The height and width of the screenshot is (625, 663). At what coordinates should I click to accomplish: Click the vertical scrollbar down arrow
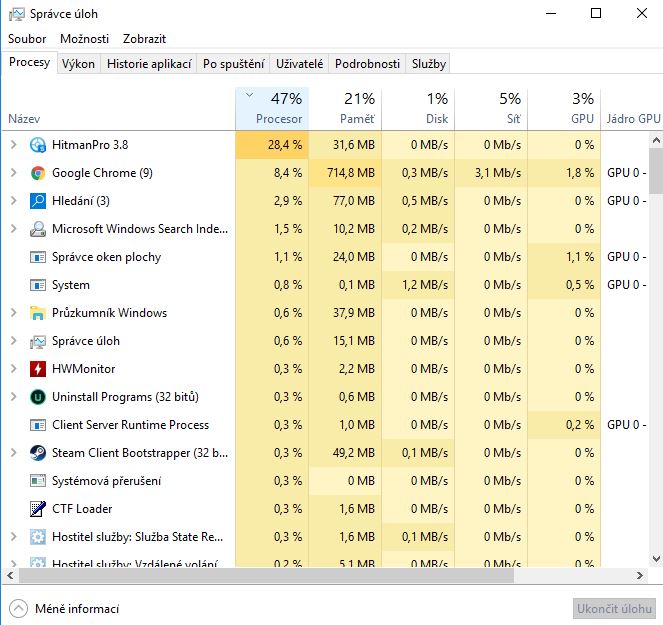click(x=656, y=559)
